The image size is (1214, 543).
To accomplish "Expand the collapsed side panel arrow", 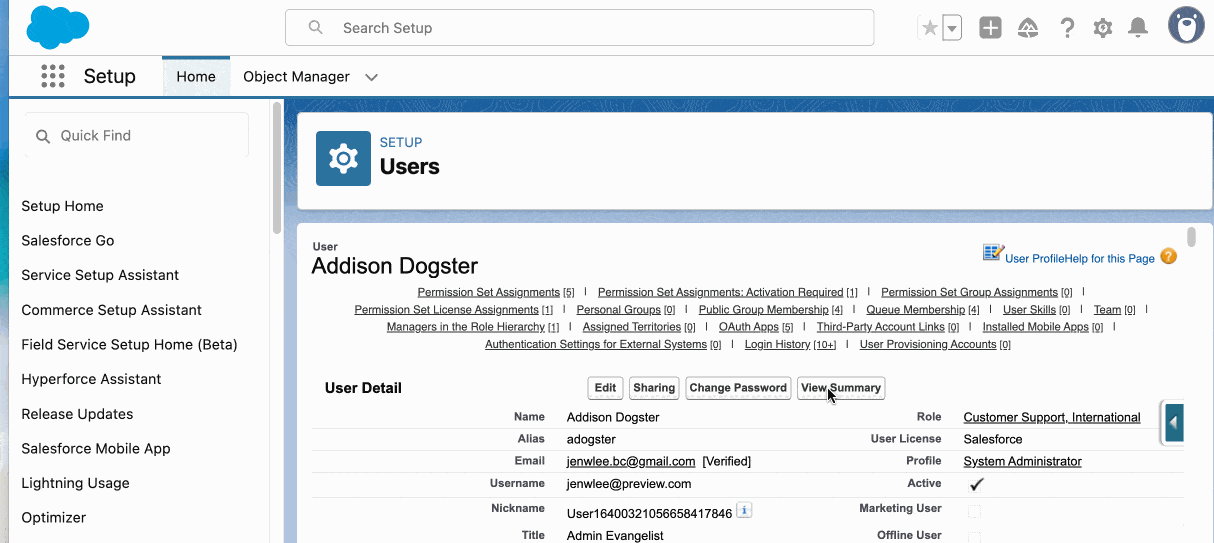I will (x=1174, y=422).
